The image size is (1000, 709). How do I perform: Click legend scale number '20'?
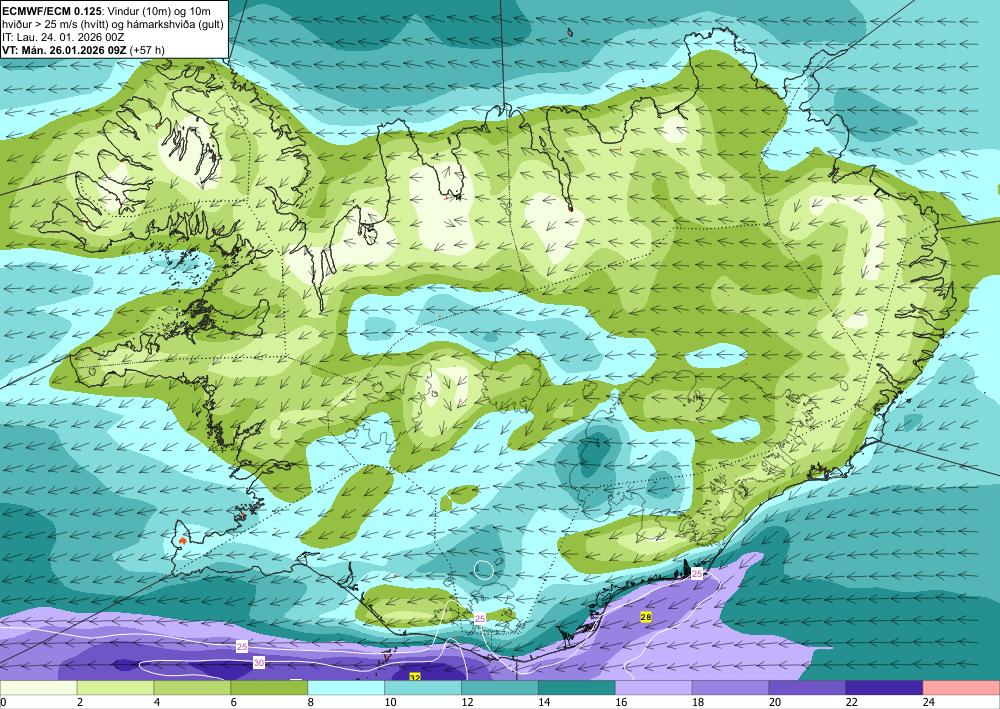774,702
